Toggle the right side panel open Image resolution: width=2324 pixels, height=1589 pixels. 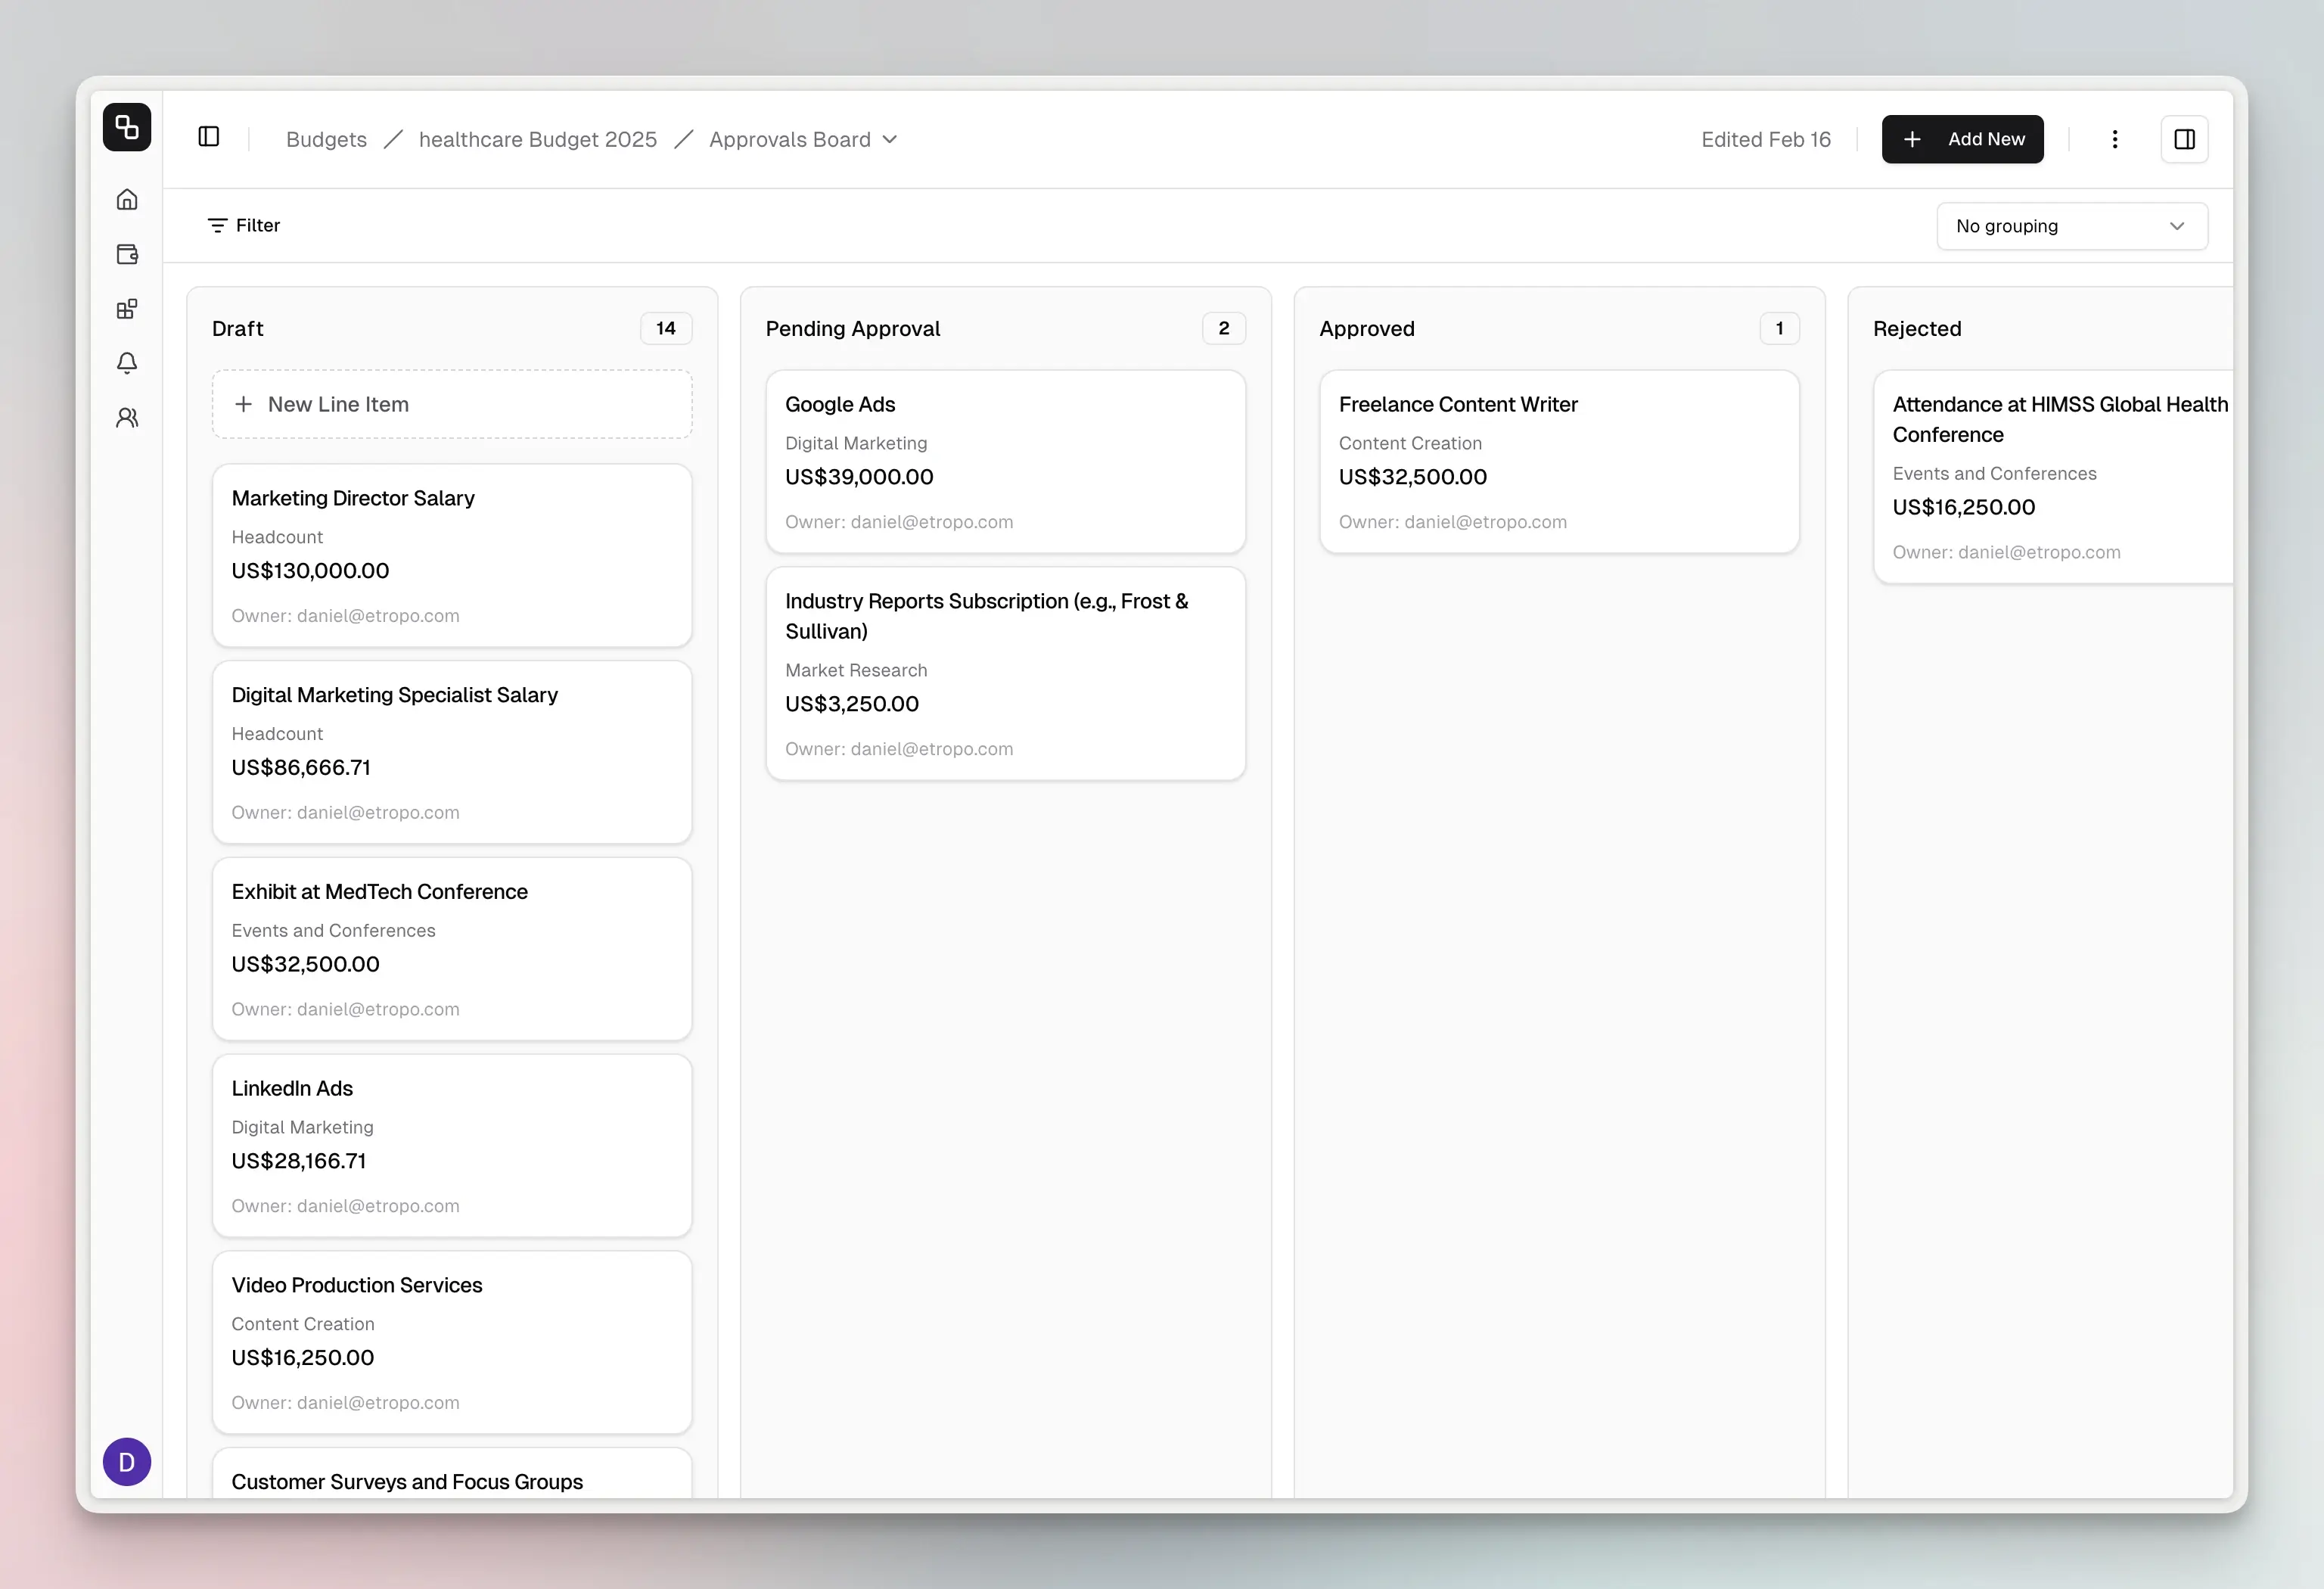[2185, 139]
